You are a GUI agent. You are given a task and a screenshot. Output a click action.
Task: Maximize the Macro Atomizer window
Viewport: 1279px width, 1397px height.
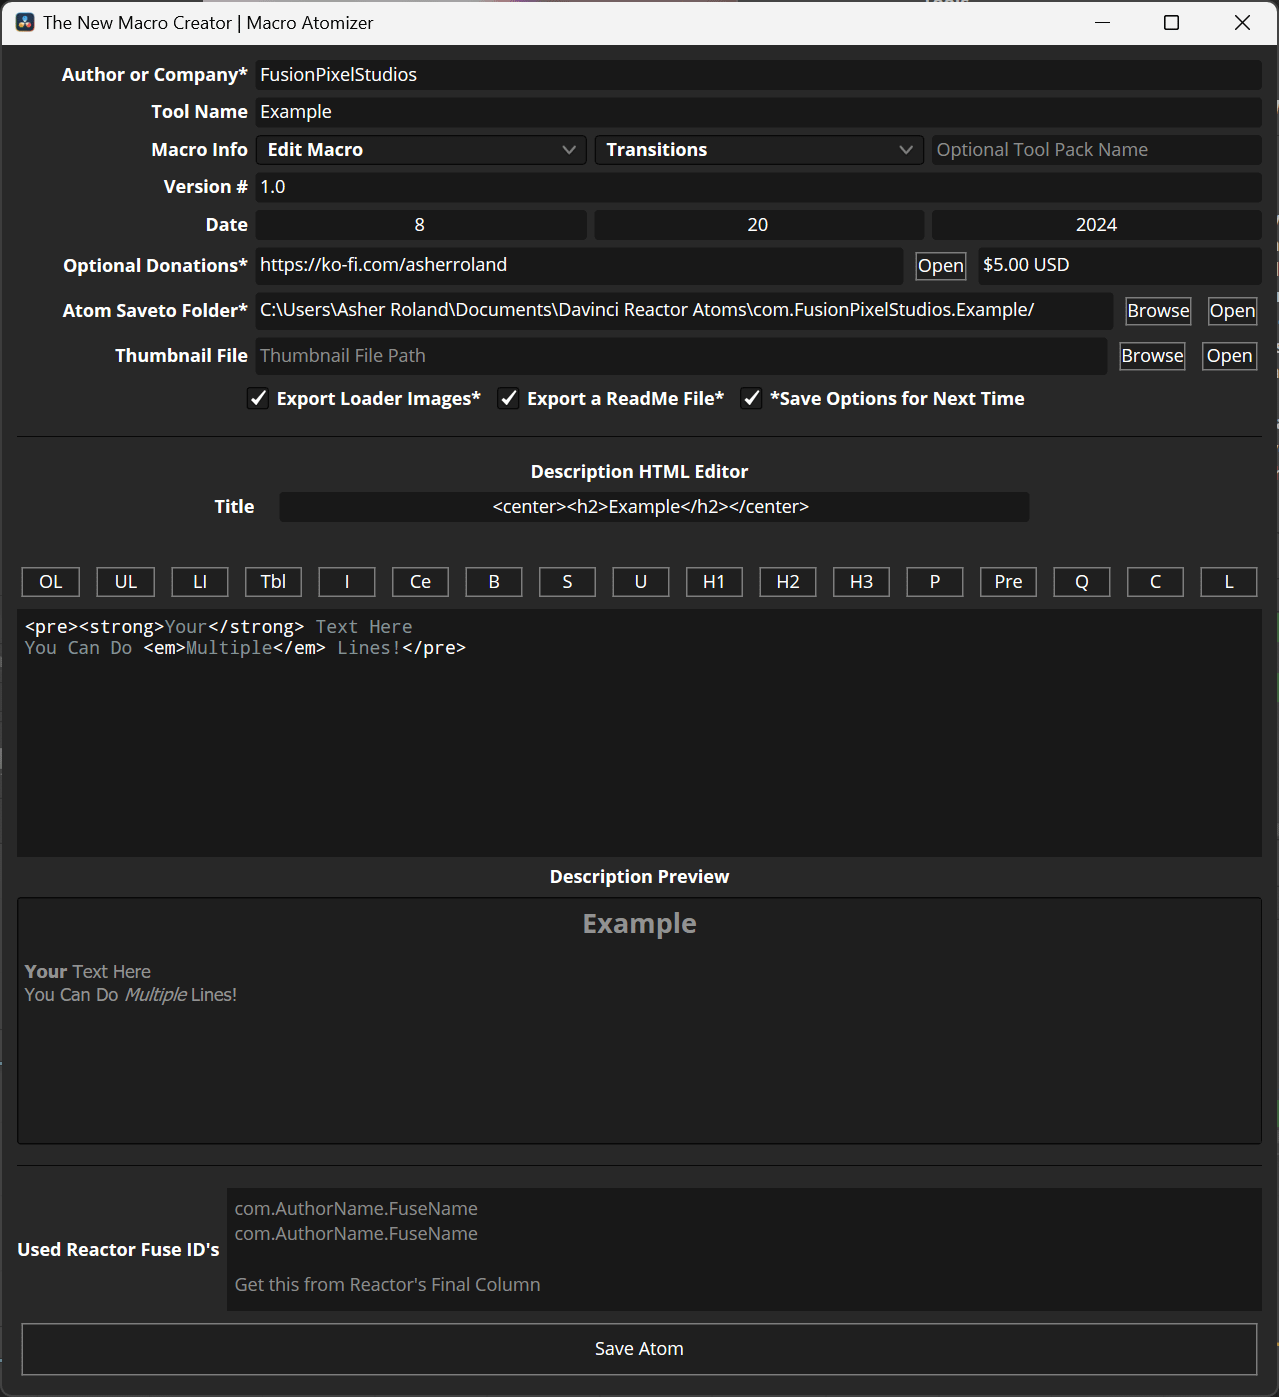point(1172,23)
